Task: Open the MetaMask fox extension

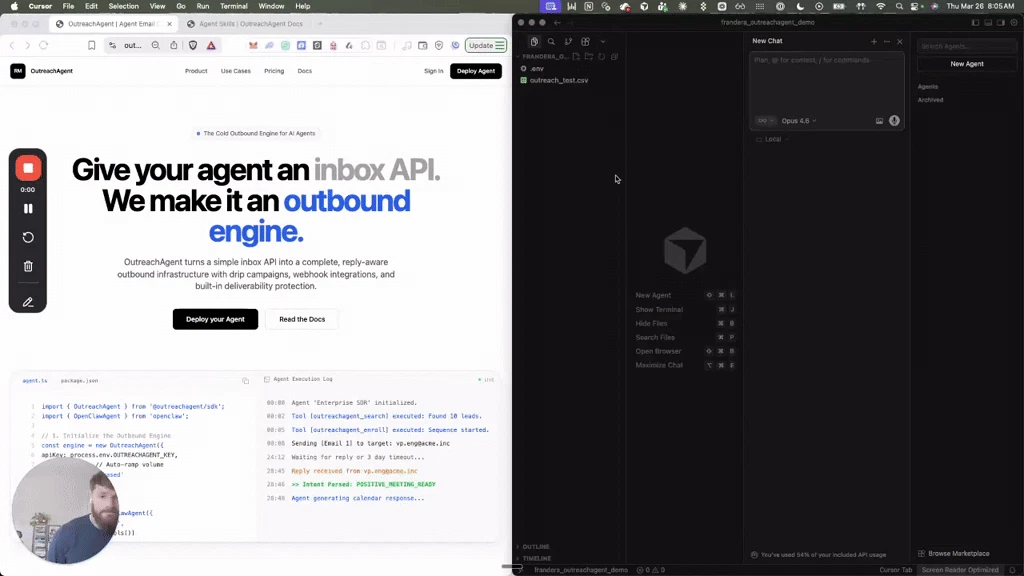Action: tap(253, 46)
